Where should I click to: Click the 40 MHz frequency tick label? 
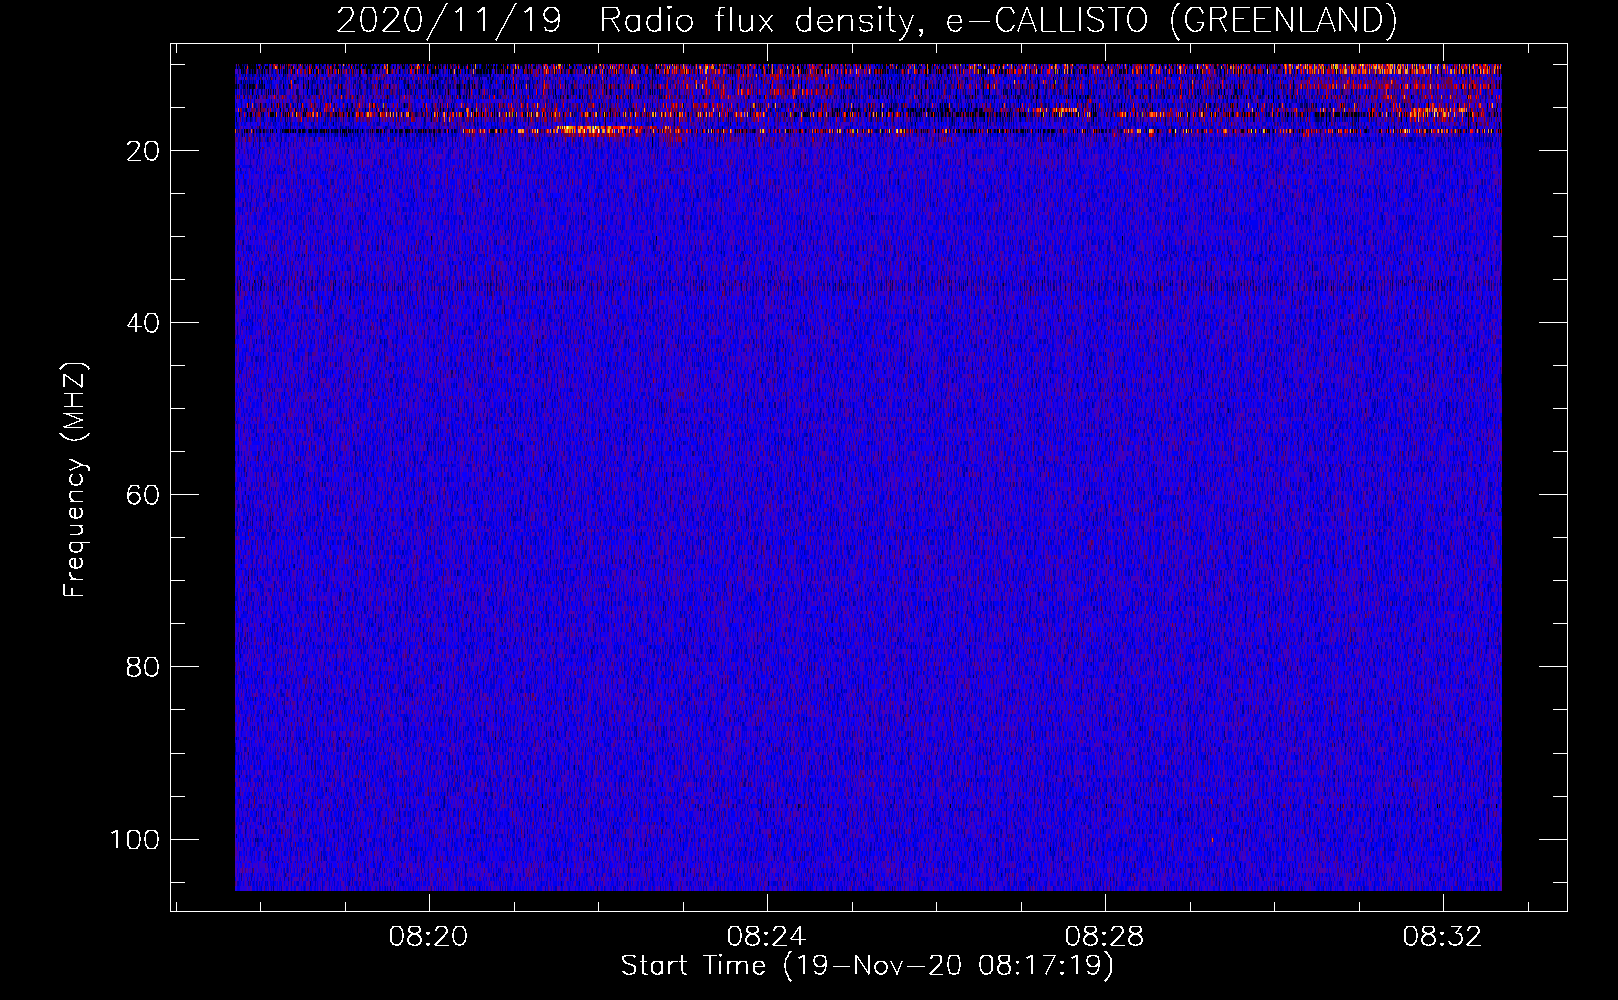click(143, 323)
